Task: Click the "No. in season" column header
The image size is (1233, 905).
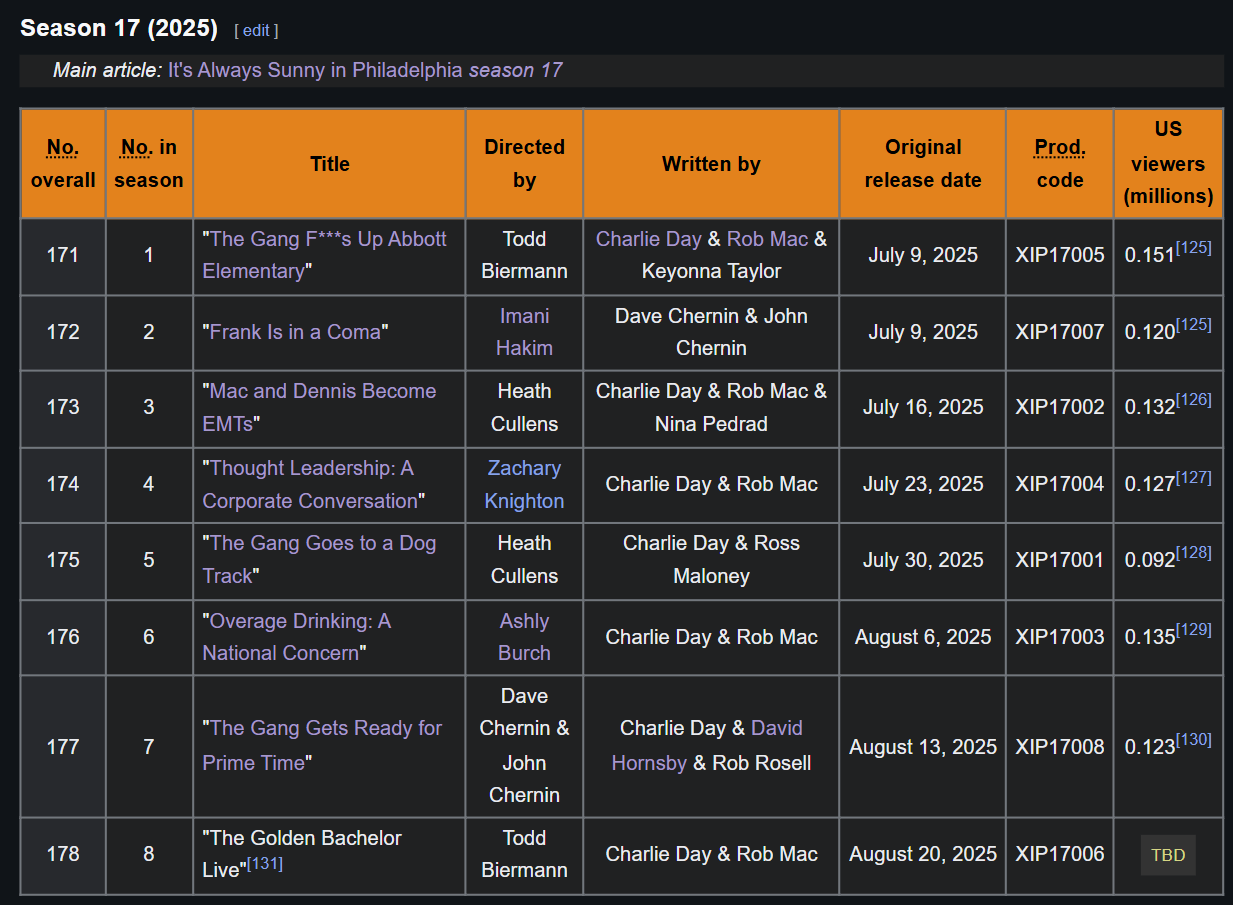Action: pos(149,164)
